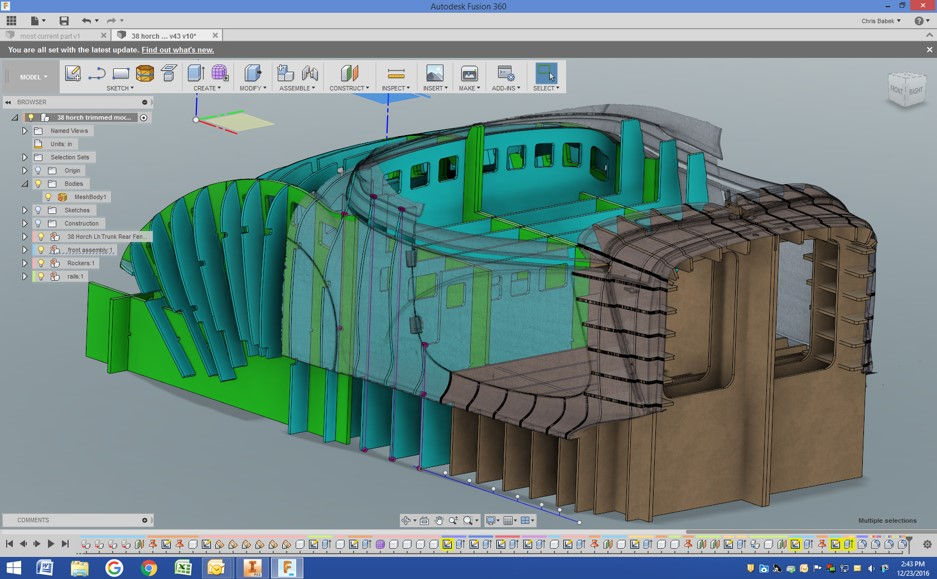This screenshot has width=937, height=579.
Task: Switch to 'most current part v1' tab
Action: pyautogui.click(x=50, y=36)
